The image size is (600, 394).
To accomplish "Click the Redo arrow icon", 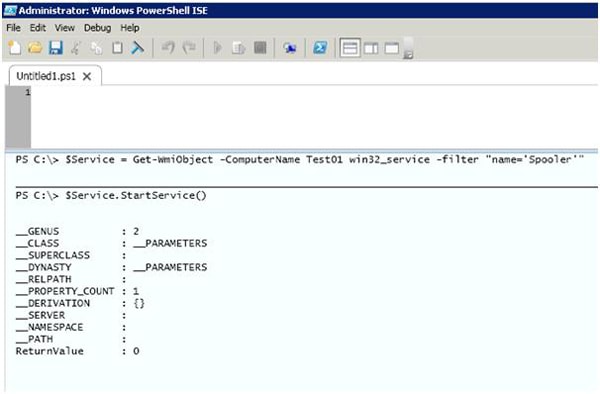I will pos(189,48).
